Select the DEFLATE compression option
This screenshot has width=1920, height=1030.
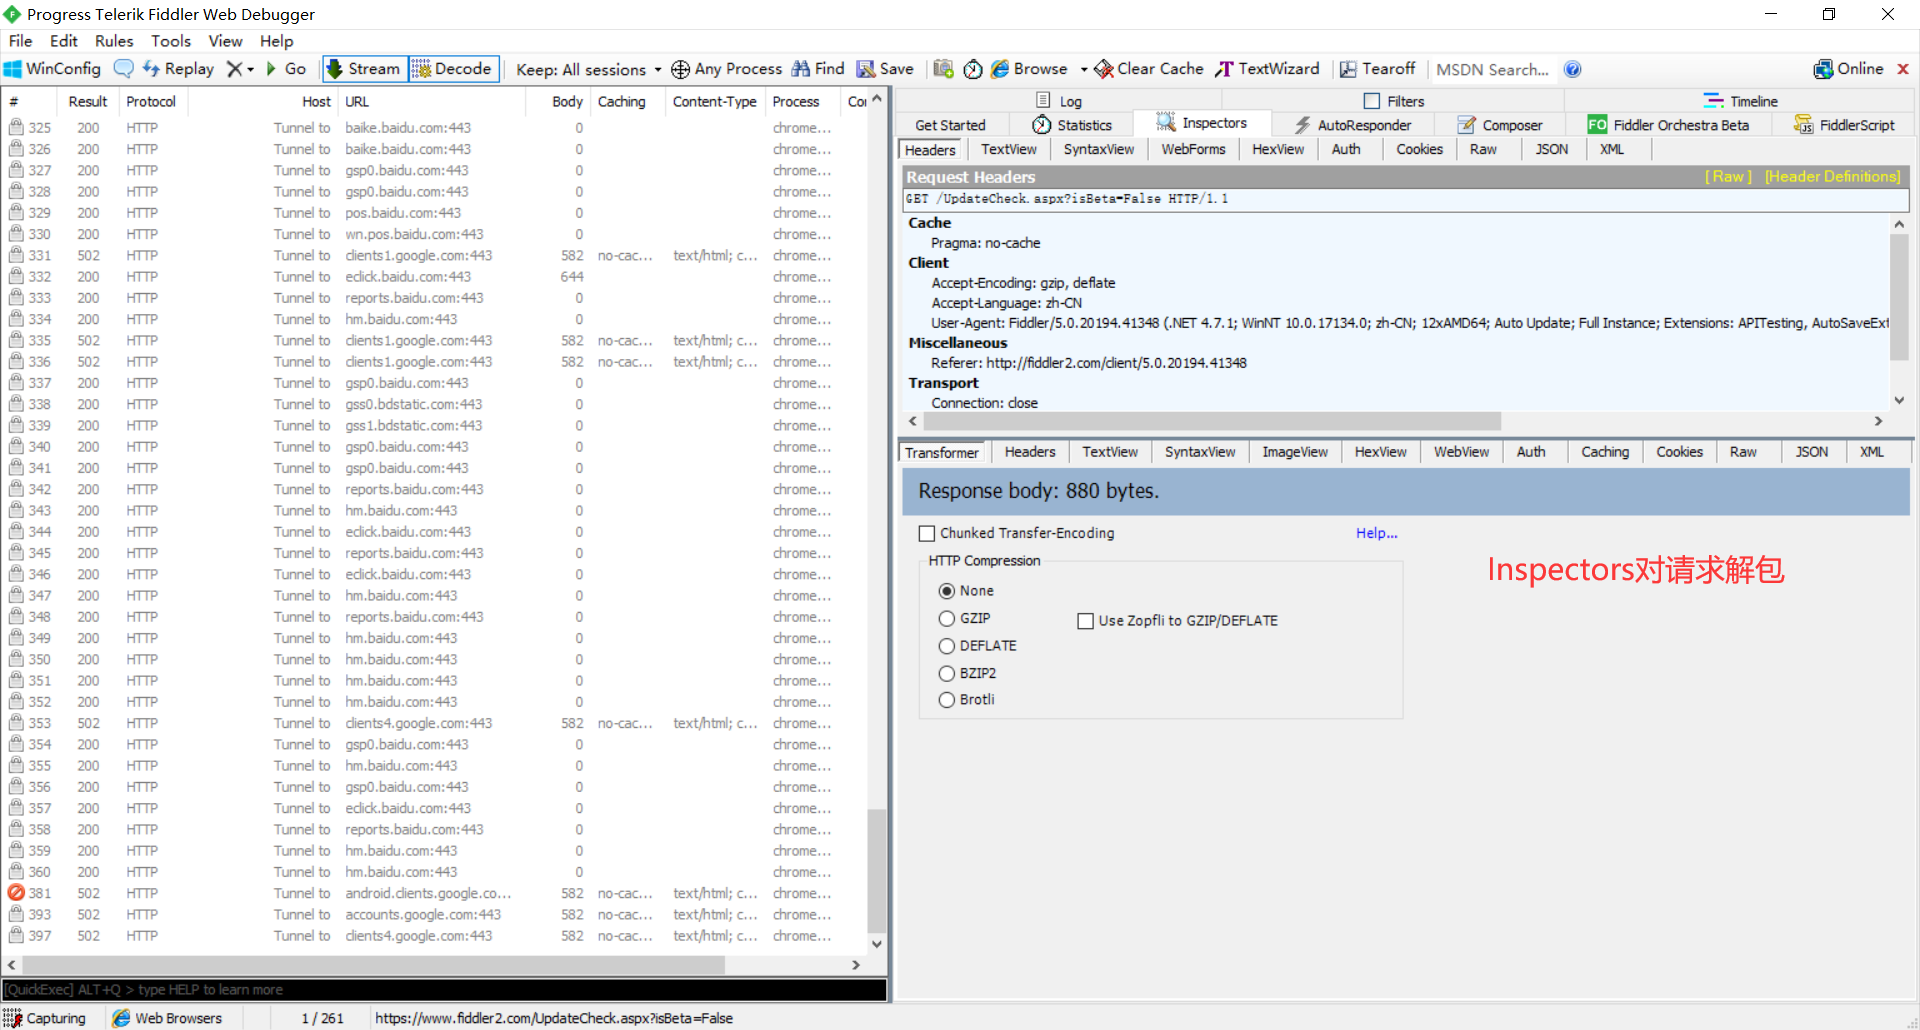[x=947, y=646]
